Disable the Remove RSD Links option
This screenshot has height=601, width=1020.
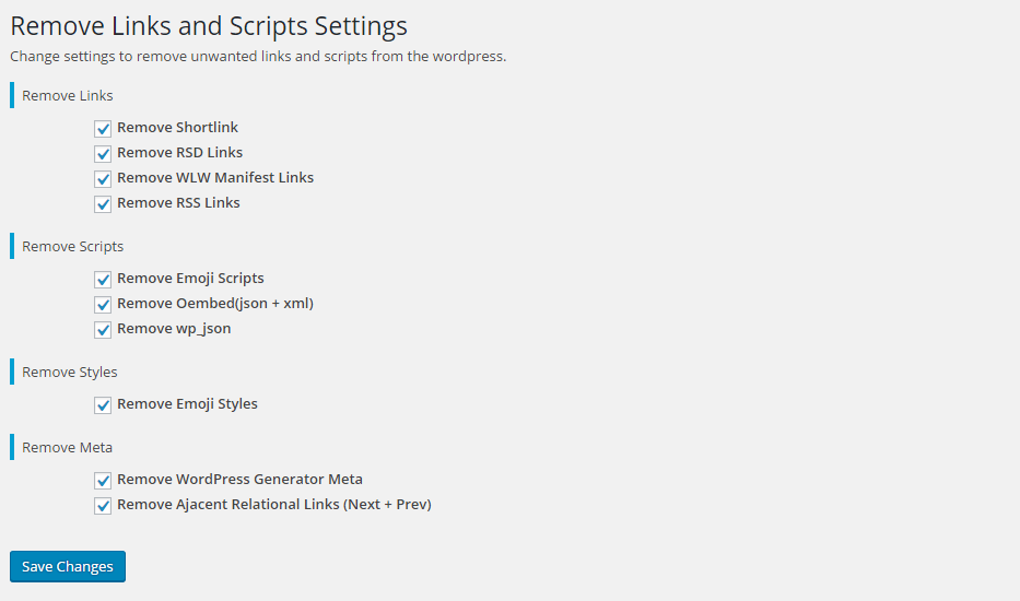pyautogui.click(x=102, y=153)
